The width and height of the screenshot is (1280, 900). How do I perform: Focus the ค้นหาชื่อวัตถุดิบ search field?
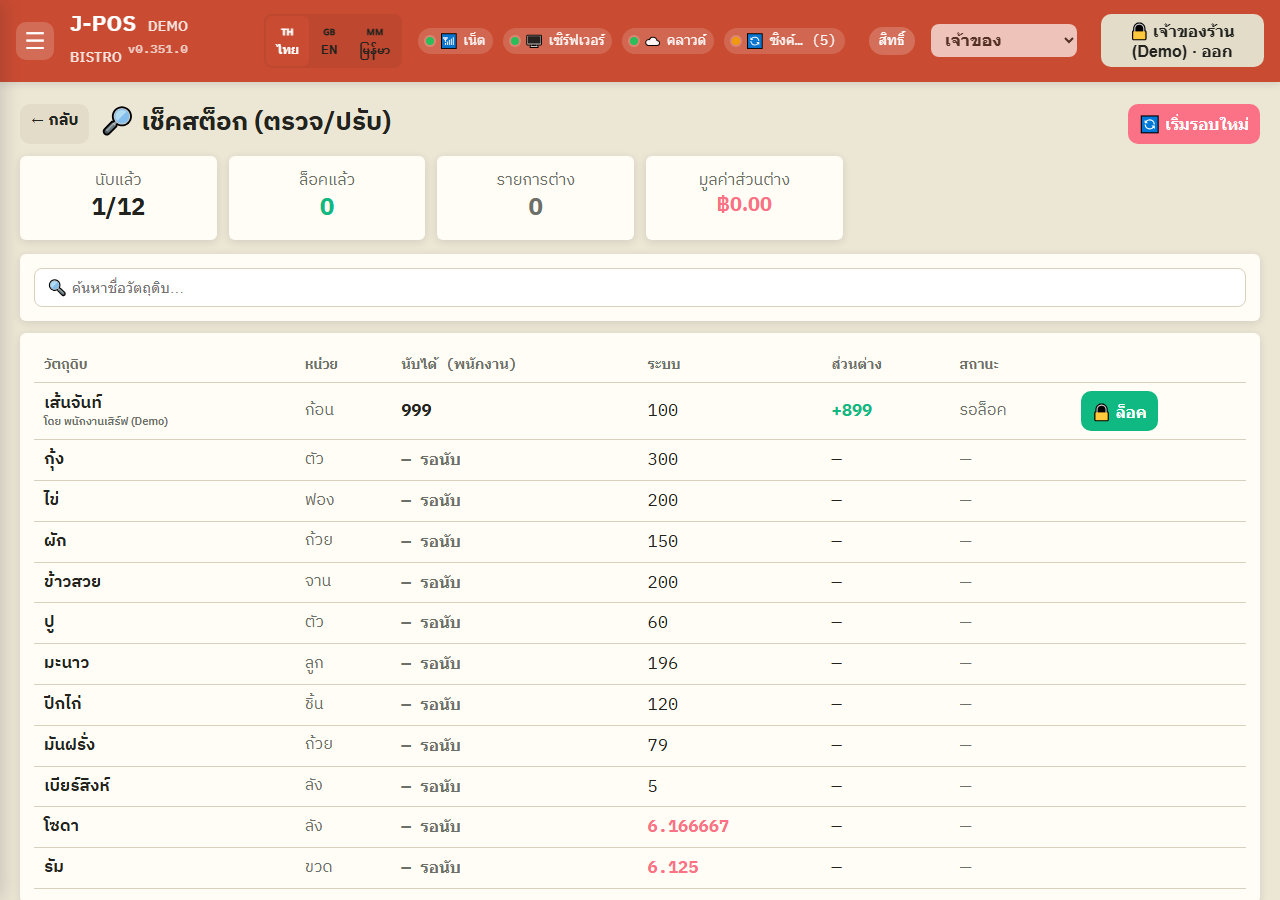point(640,288)
